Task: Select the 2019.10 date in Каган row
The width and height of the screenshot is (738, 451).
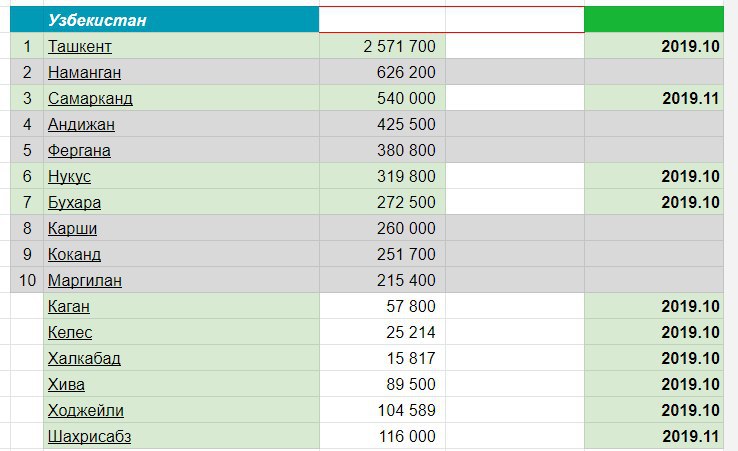Action: (x=654, y=306)
